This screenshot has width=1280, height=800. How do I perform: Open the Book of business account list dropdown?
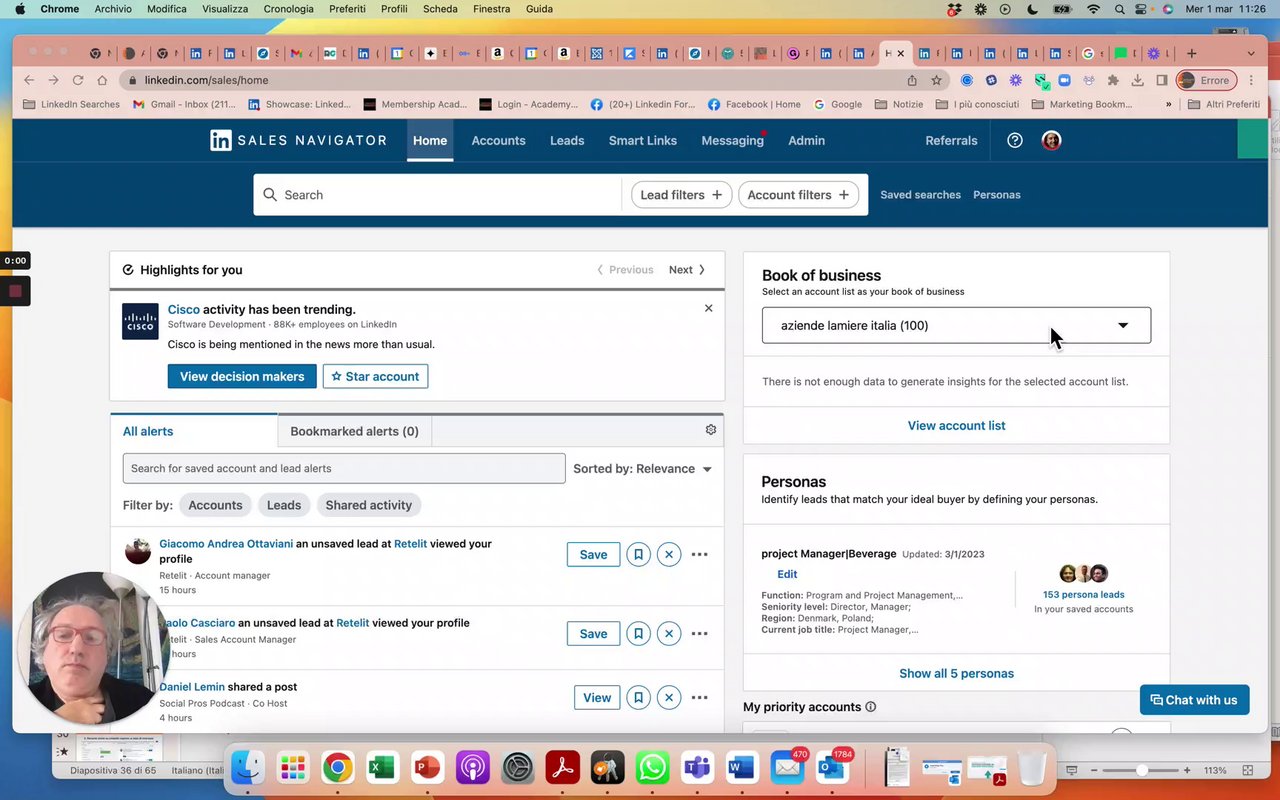click(x=956, y=325)
